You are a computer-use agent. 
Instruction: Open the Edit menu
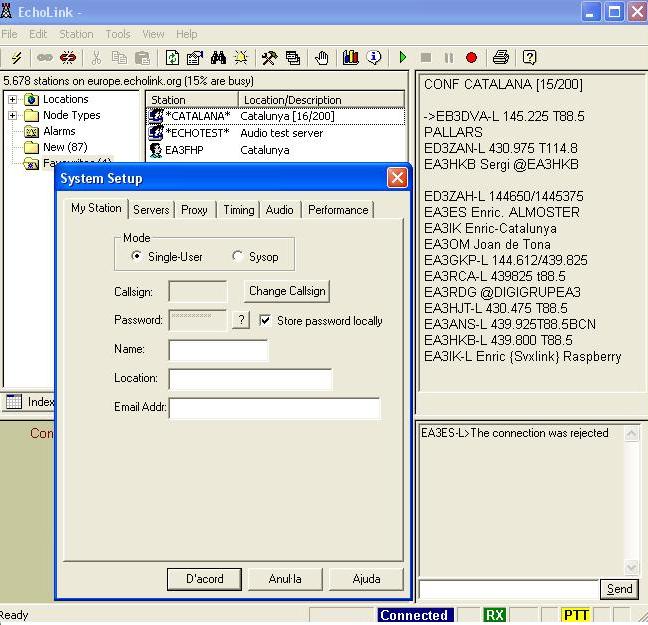38,34
